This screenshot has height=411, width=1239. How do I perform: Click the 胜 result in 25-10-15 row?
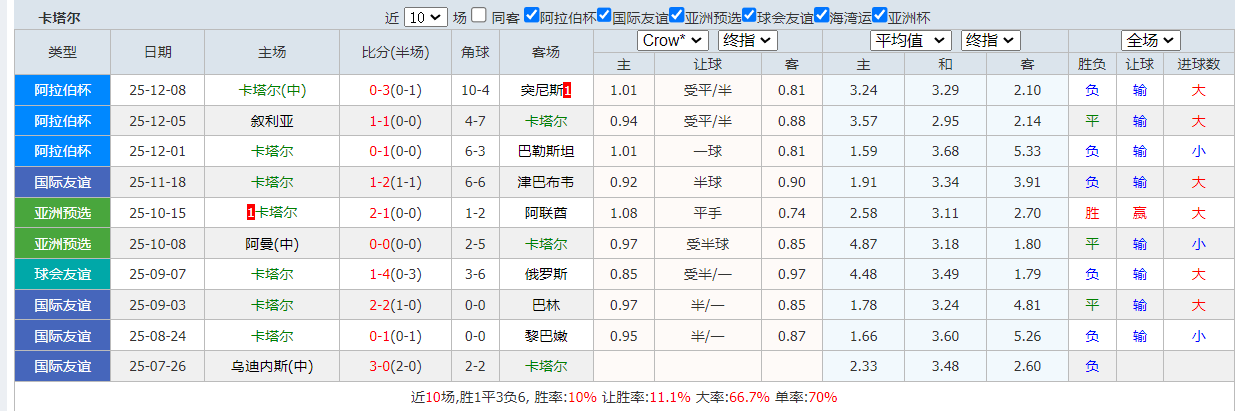pyautogui.click(x=1092, y=213)
